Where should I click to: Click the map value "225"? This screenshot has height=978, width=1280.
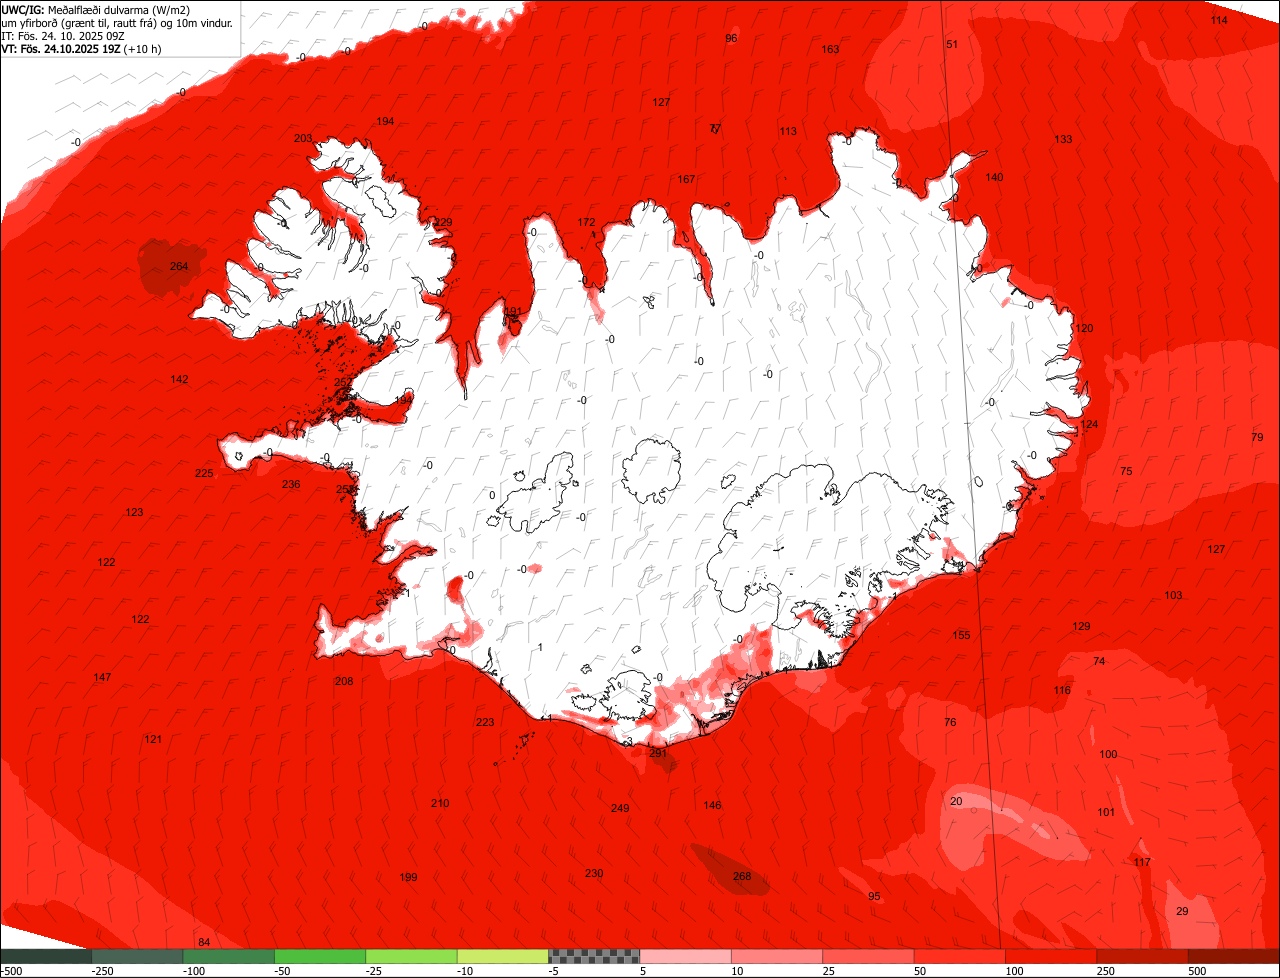coord(204,474)
